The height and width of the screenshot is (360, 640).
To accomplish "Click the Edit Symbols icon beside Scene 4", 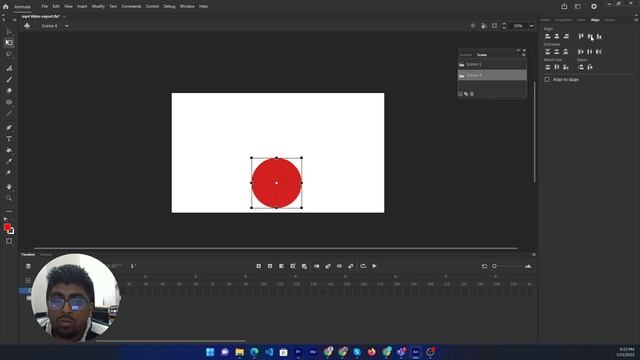I will (27, 26).
